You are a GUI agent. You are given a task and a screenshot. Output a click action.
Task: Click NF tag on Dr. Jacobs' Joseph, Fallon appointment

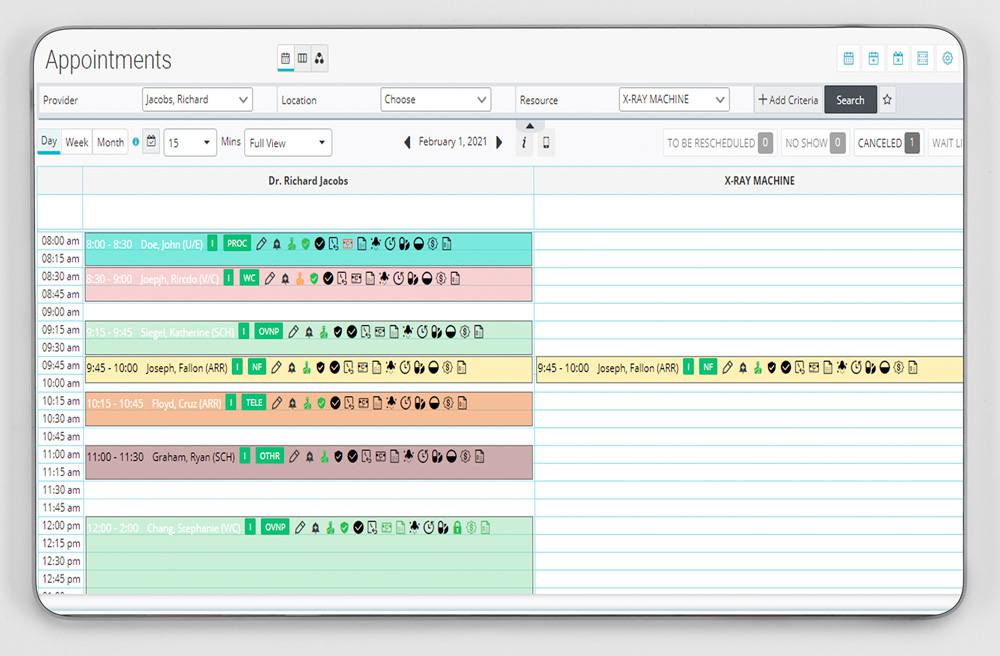(256, 367)
